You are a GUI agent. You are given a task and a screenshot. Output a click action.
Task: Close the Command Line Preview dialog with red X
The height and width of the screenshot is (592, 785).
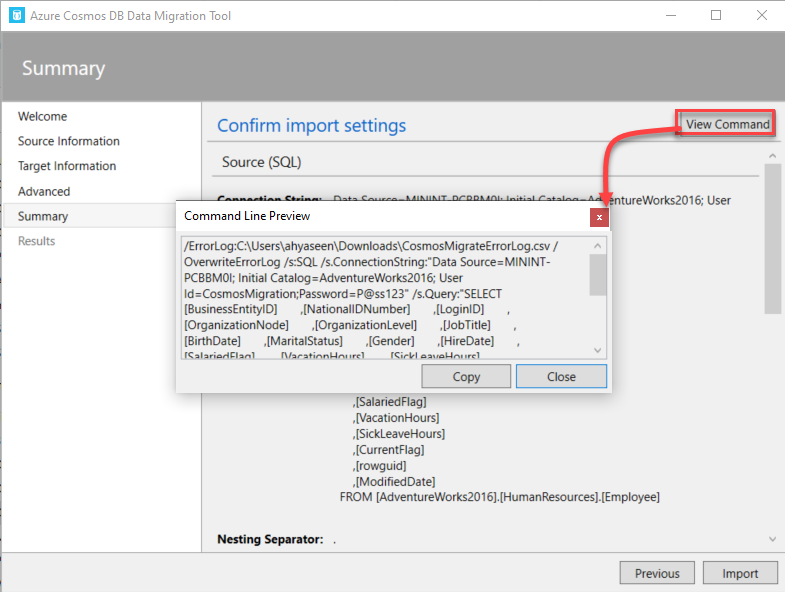pos(599,217)
